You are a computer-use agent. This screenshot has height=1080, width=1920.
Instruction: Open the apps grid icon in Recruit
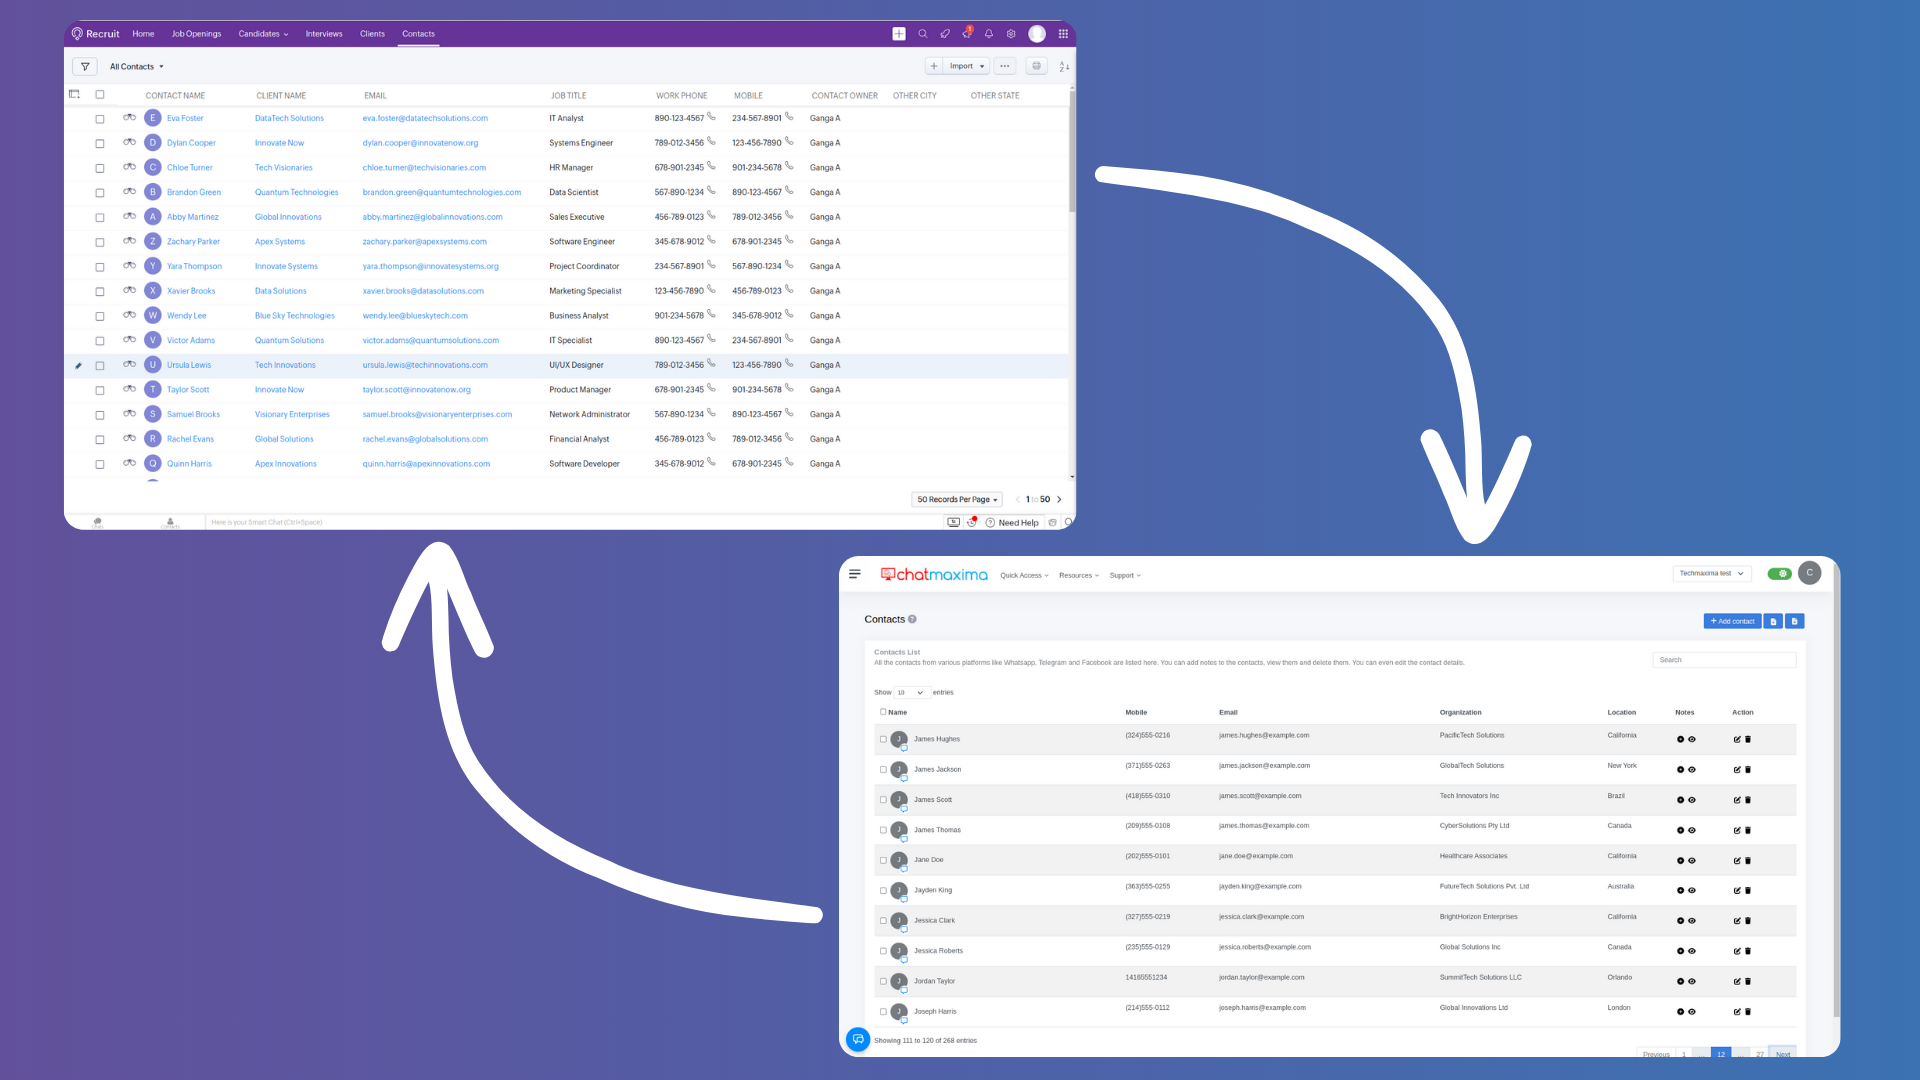tap(1063, 34)
